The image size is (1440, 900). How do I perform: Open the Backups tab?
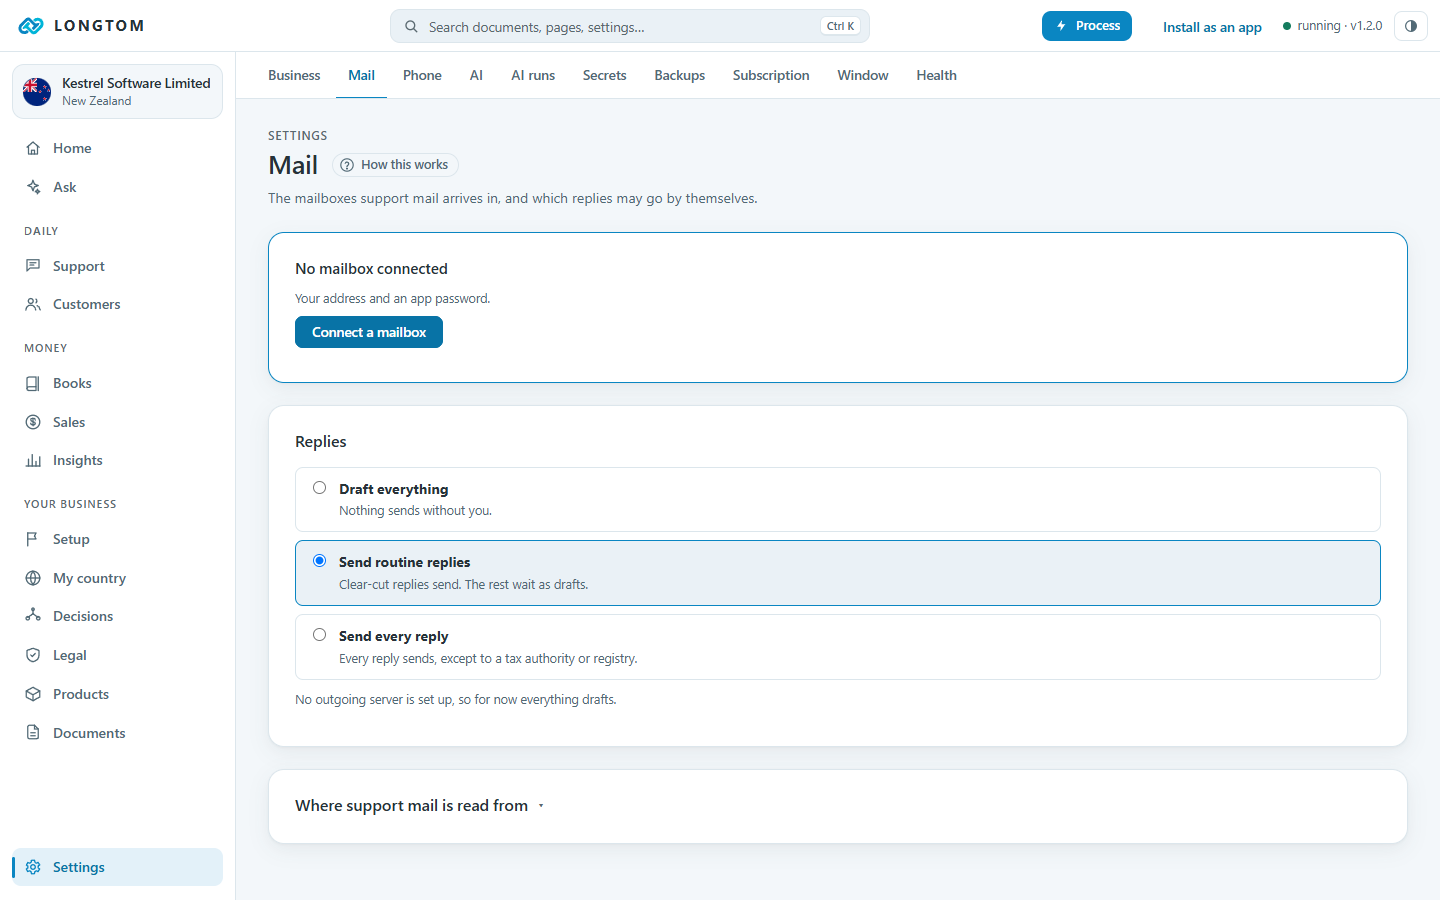(x=680, y=75)
